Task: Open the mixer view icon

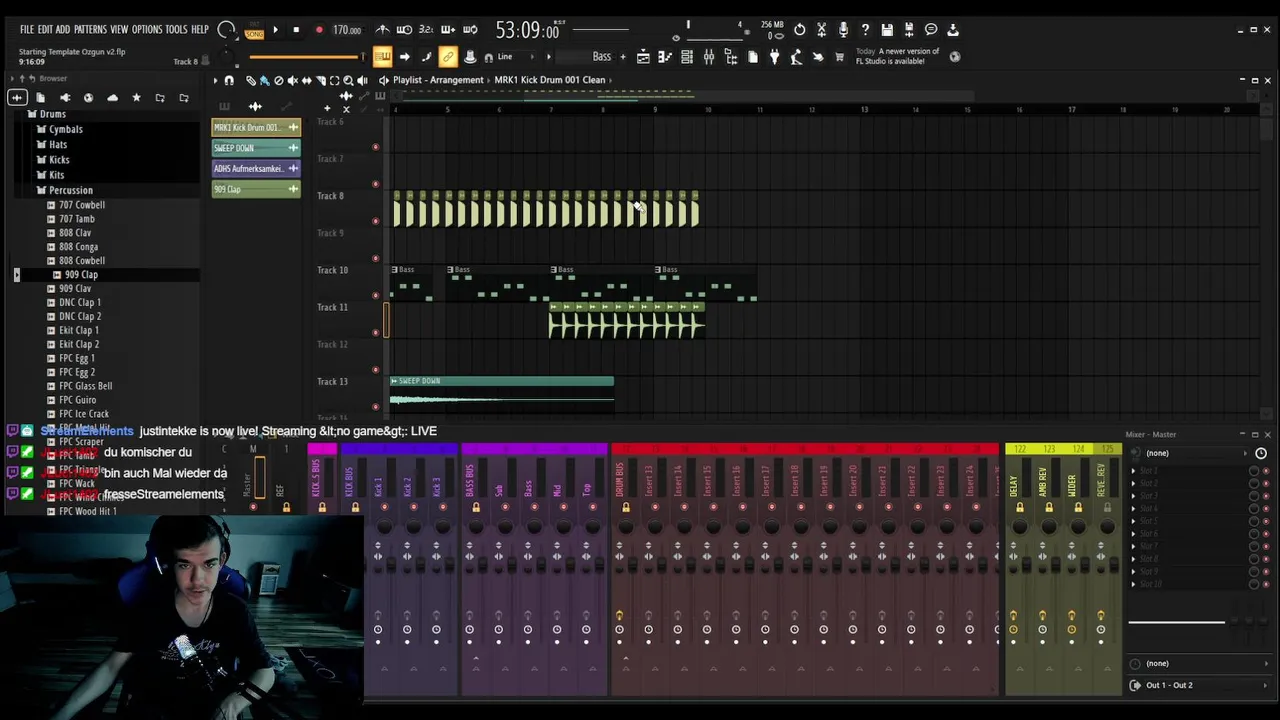Action: click(709, 57)
